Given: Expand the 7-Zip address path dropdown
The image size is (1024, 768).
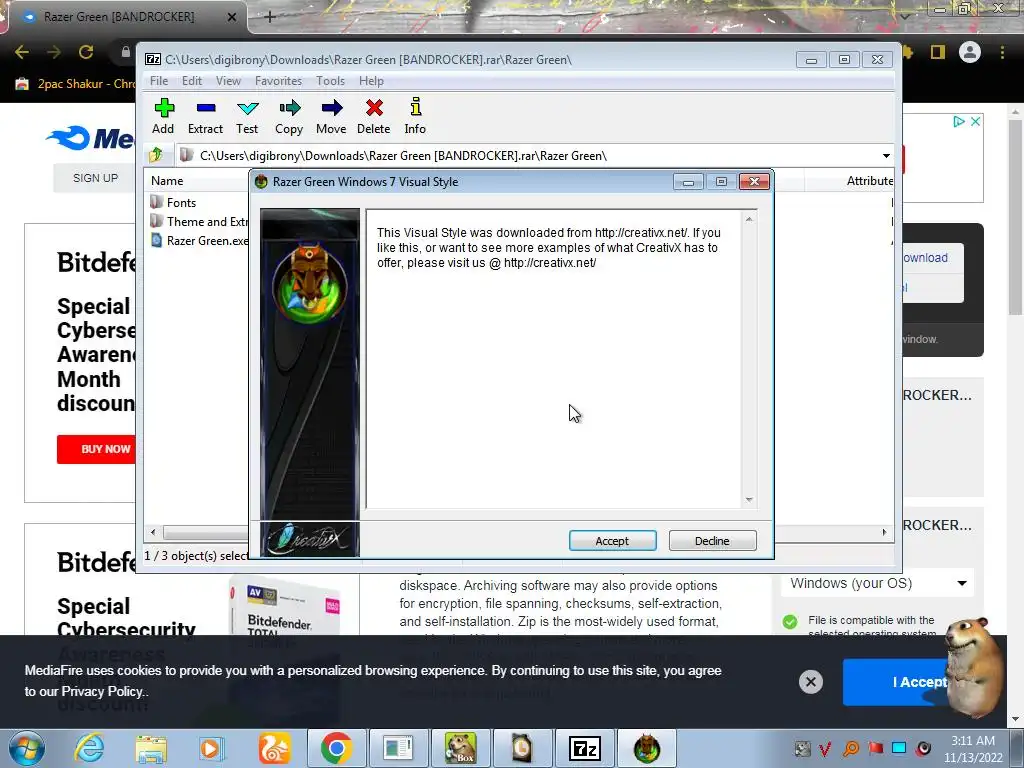Looking at the screenshot, I should coord(886,155).
